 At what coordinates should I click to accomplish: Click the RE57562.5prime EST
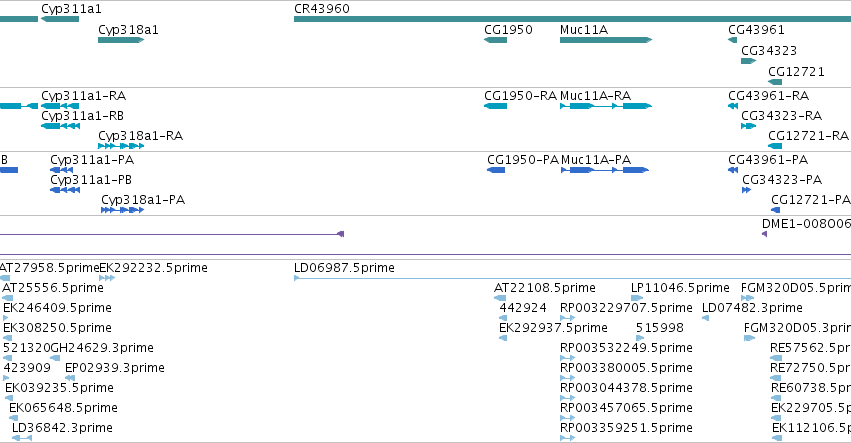[x=776, y=358]
